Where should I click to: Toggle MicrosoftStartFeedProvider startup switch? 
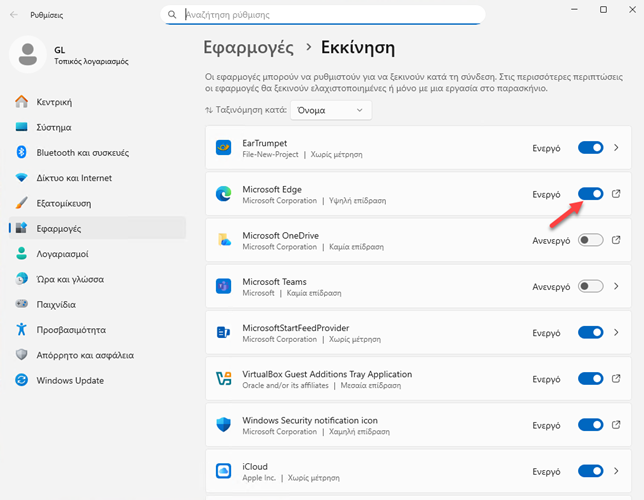coord(591,332)
